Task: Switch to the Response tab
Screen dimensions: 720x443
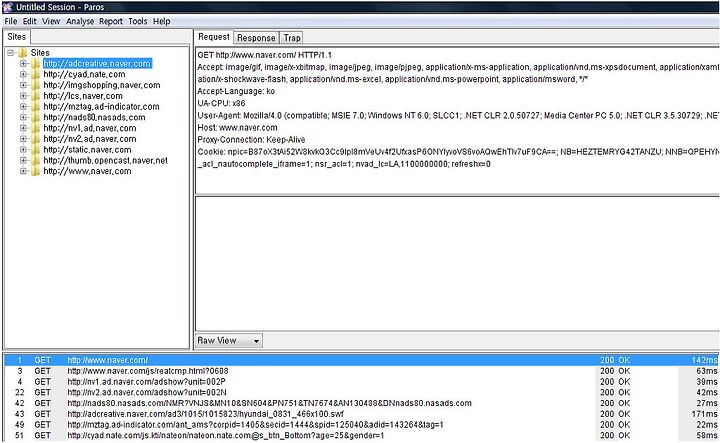Action: [256, 38]
